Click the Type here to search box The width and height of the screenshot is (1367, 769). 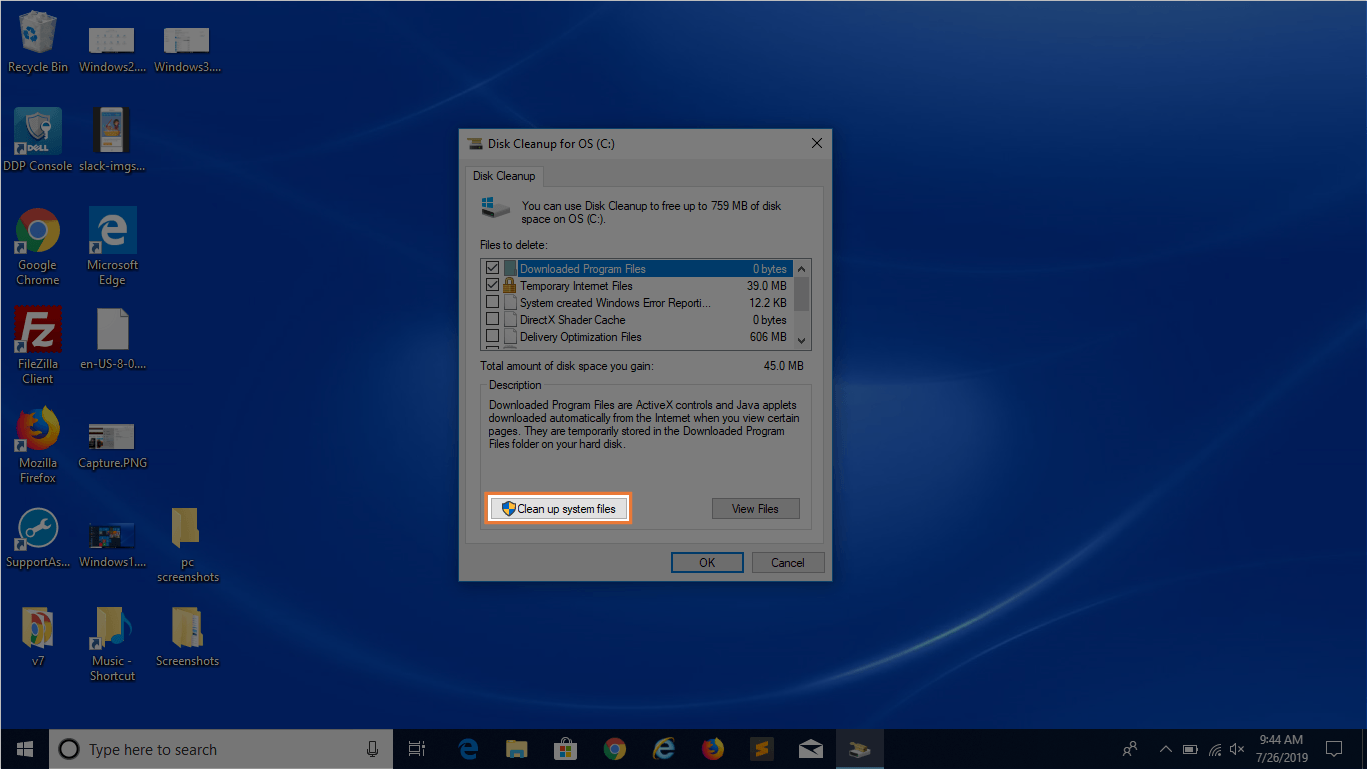[220, 748]
